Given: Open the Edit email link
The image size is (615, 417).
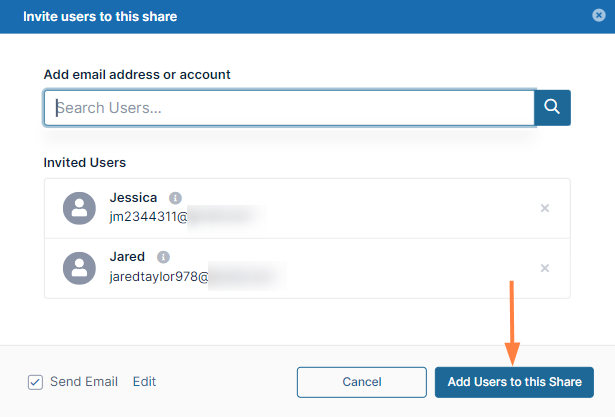Looking at the screenshot, I should (144, 382).
